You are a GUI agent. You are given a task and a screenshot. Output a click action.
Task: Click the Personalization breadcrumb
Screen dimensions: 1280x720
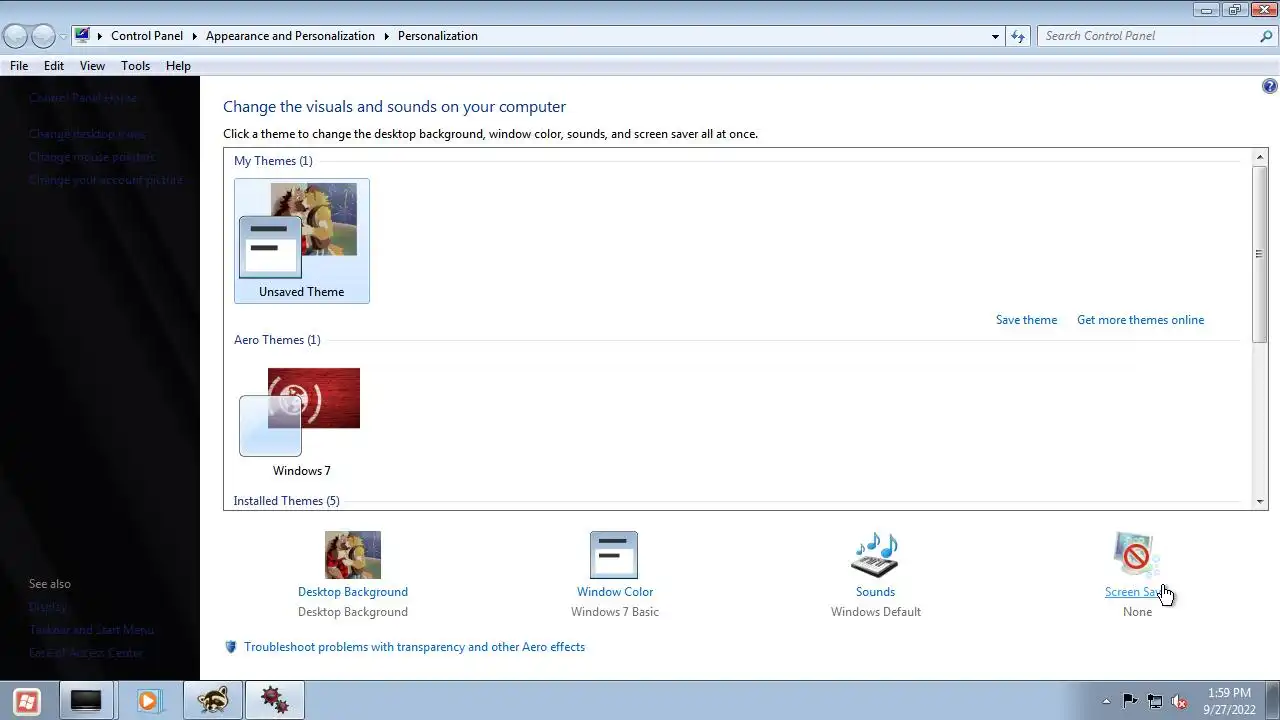pyautogui.click(x=438, y=36)
